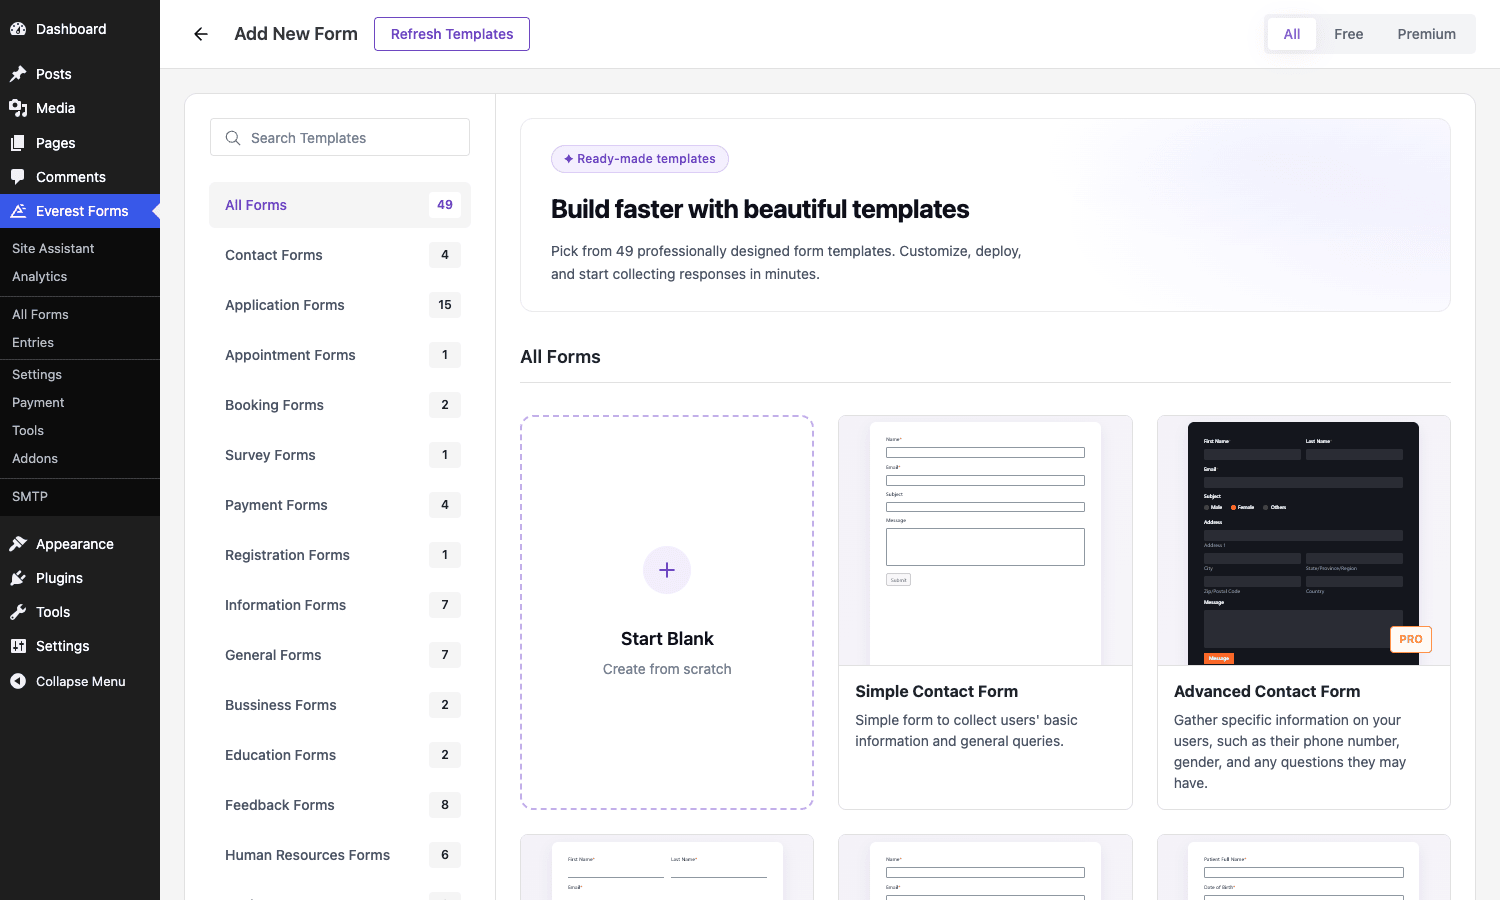Click the Plugins plug icon
Viewport: 1500px width, 900px height.
[18, 578]
